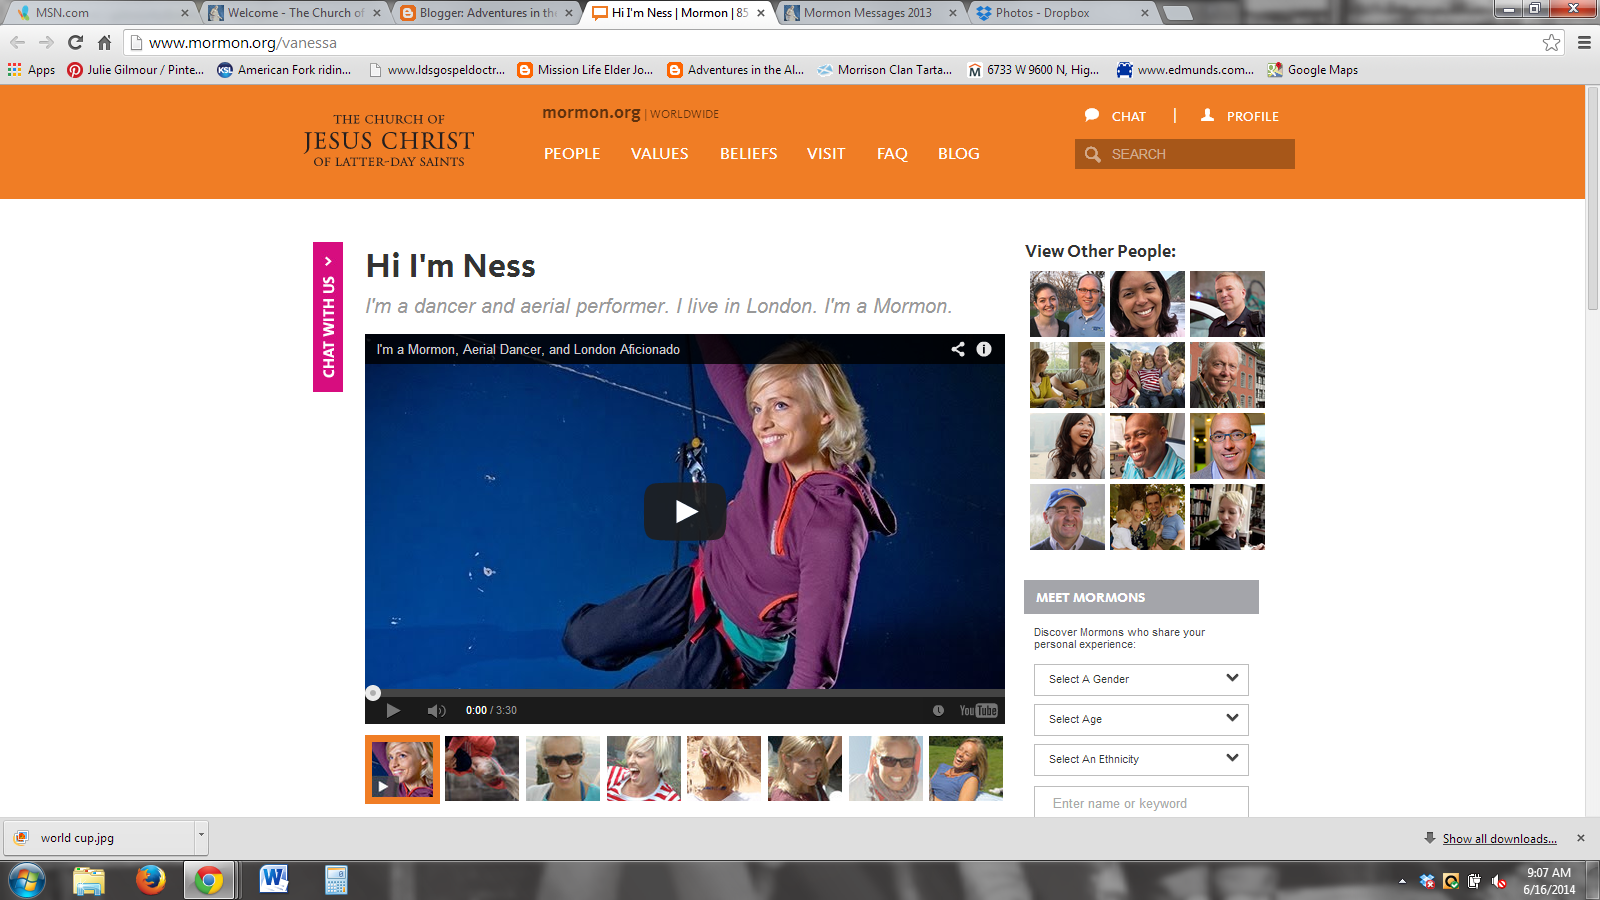
Task: Open the Apps bookmarks shortcut
Action: pyautogui.click(x=32, y=70)
